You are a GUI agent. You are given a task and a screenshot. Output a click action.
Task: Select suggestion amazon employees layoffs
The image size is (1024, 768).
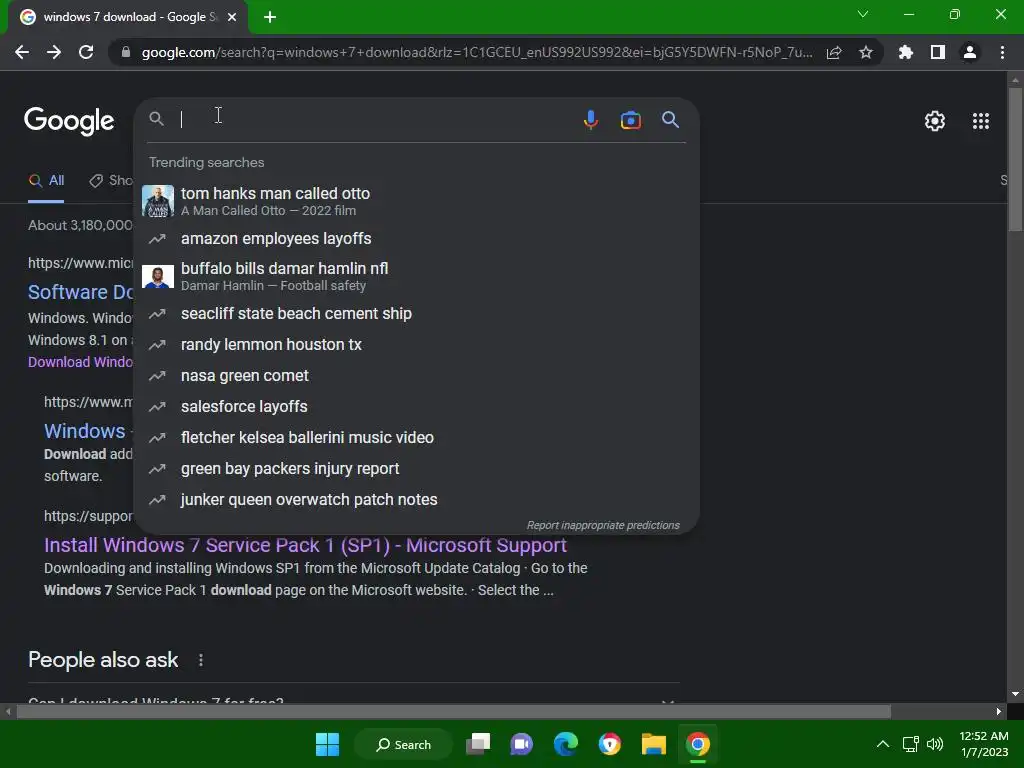click(416, 238)
